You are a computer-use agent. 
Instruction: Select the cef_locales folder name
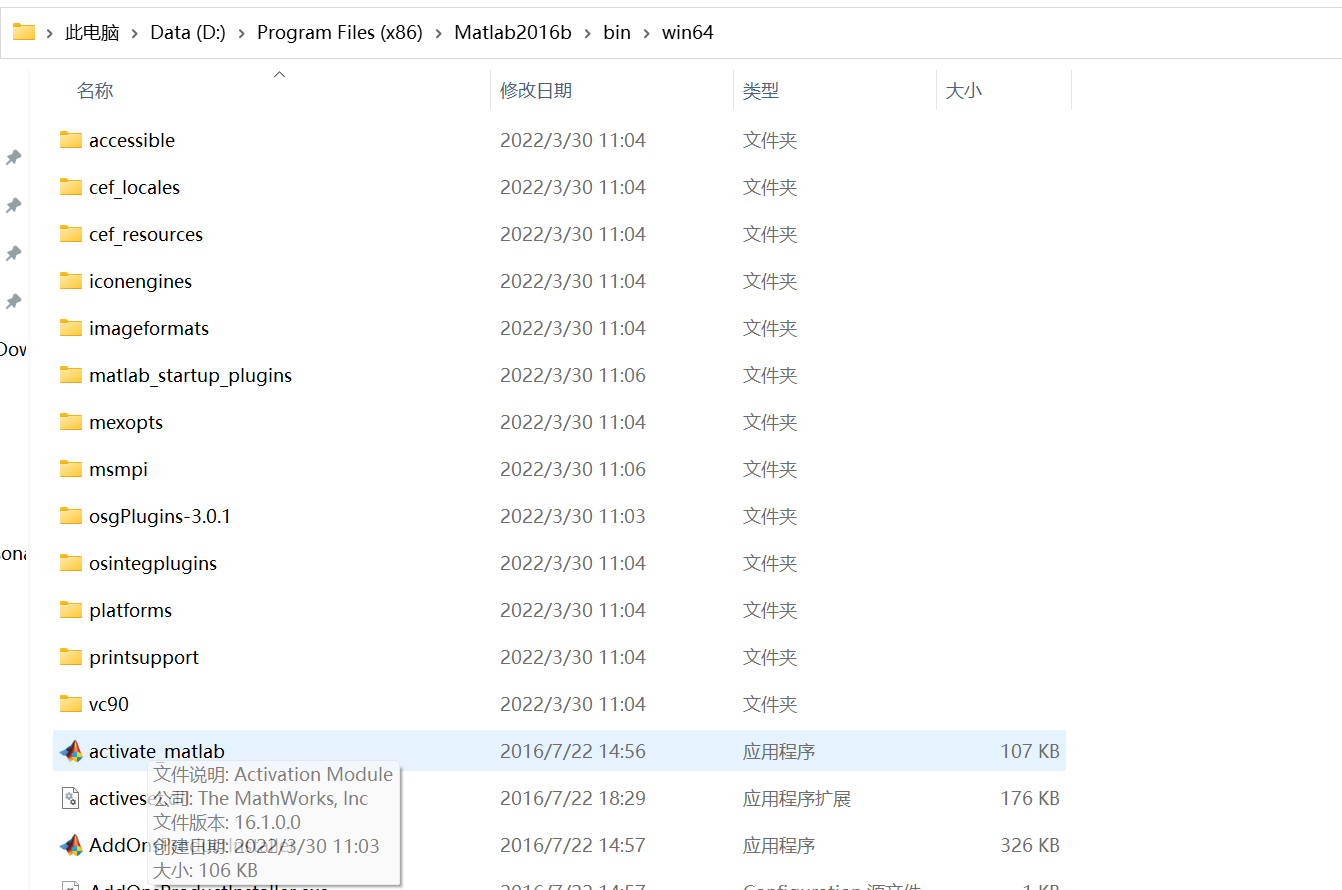(x=135, y=187)
